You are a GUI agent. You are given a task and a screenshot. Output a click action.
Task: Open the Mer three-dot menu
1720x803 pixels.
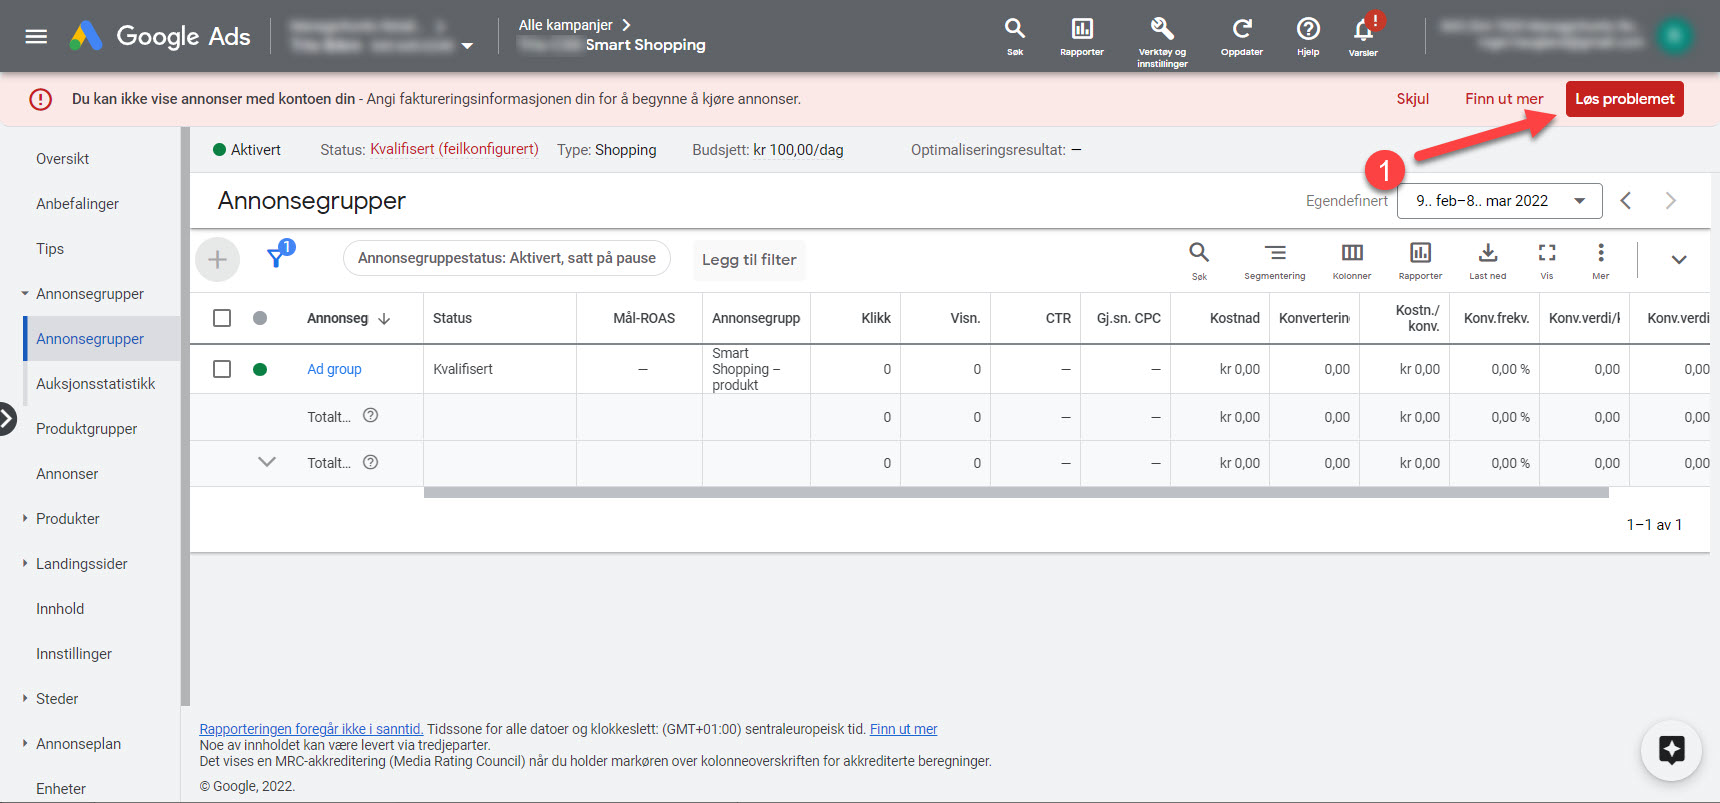[1601, 259]
